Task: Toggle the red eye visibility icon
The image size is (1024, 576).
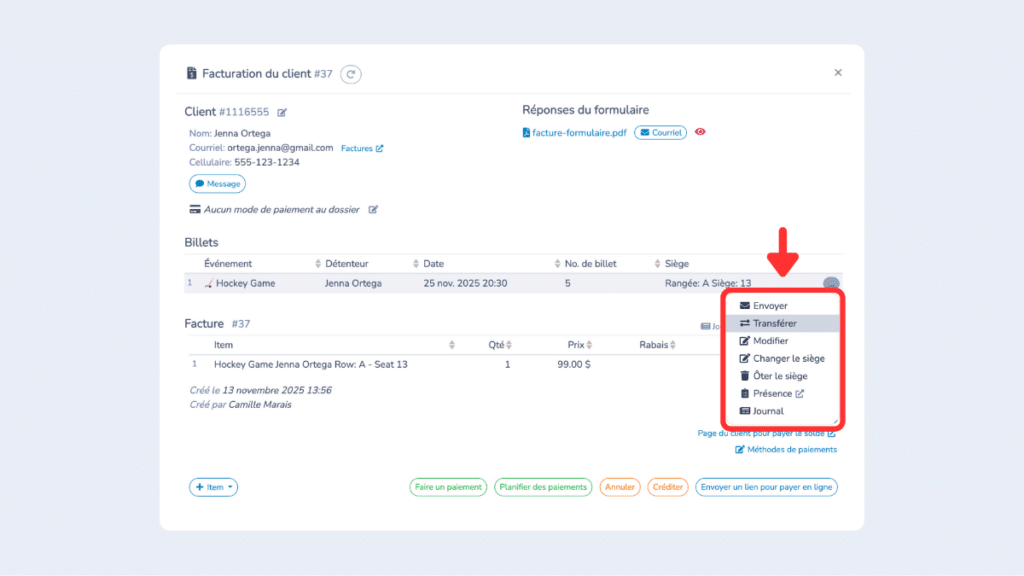Action: pos(699,131)
